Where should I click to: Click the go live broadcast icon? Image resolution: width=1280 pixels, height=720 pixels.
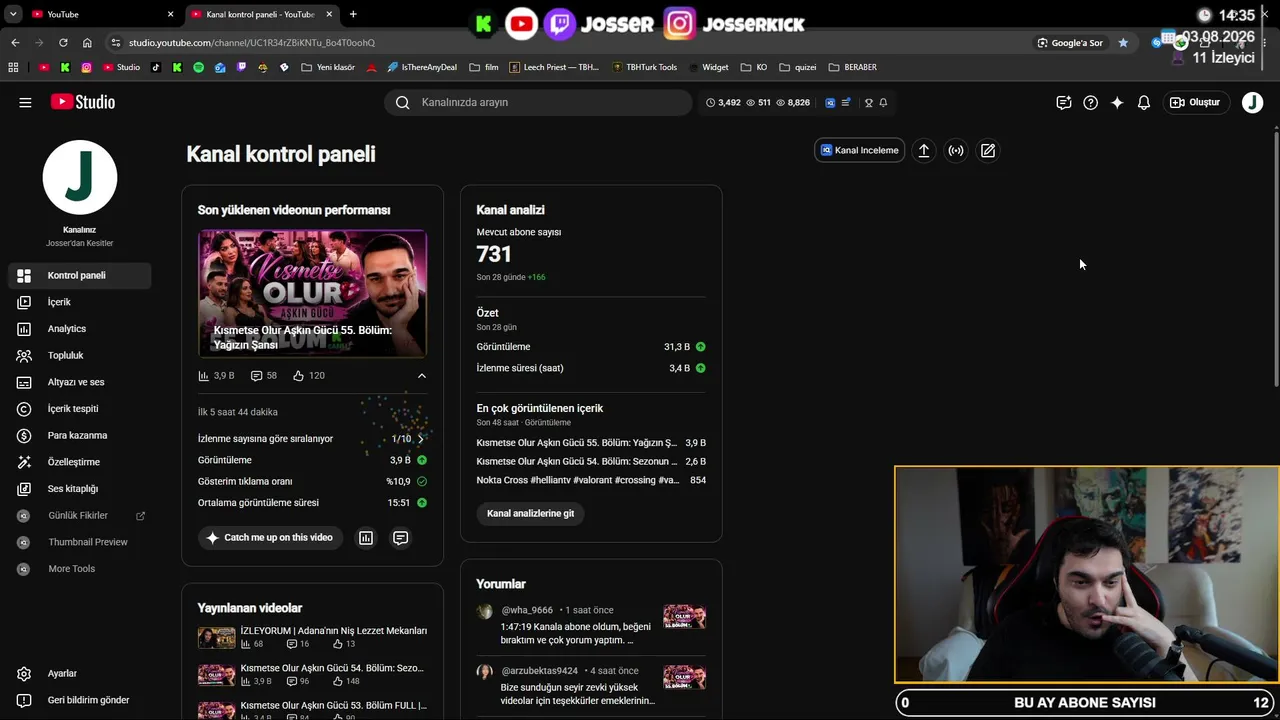coord(956,150)
